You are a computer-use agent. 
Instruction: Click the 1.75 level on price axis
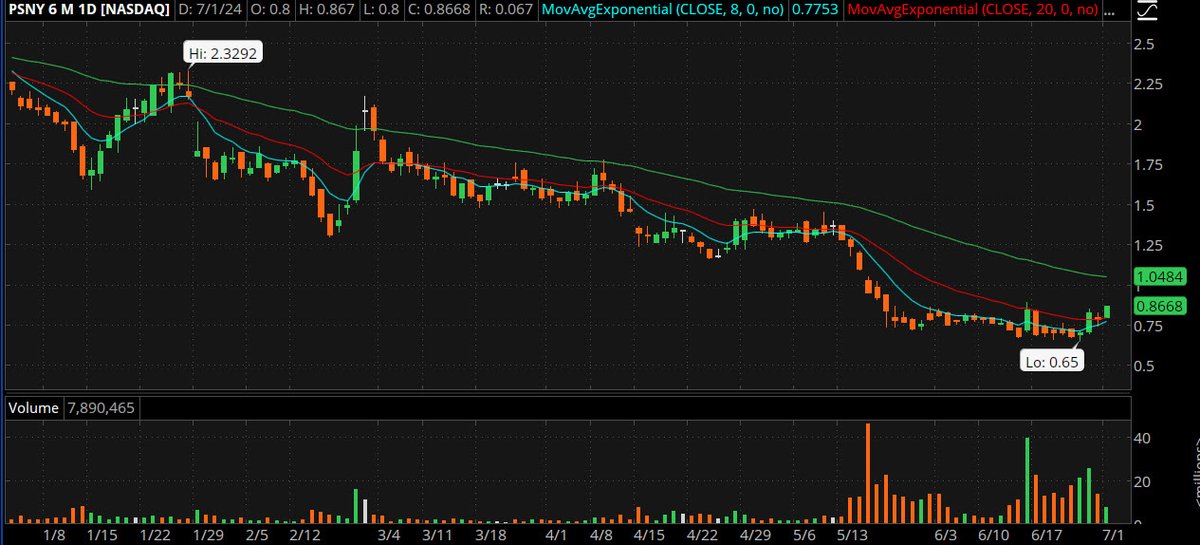pyautogui.click(x=1150, y=165)
